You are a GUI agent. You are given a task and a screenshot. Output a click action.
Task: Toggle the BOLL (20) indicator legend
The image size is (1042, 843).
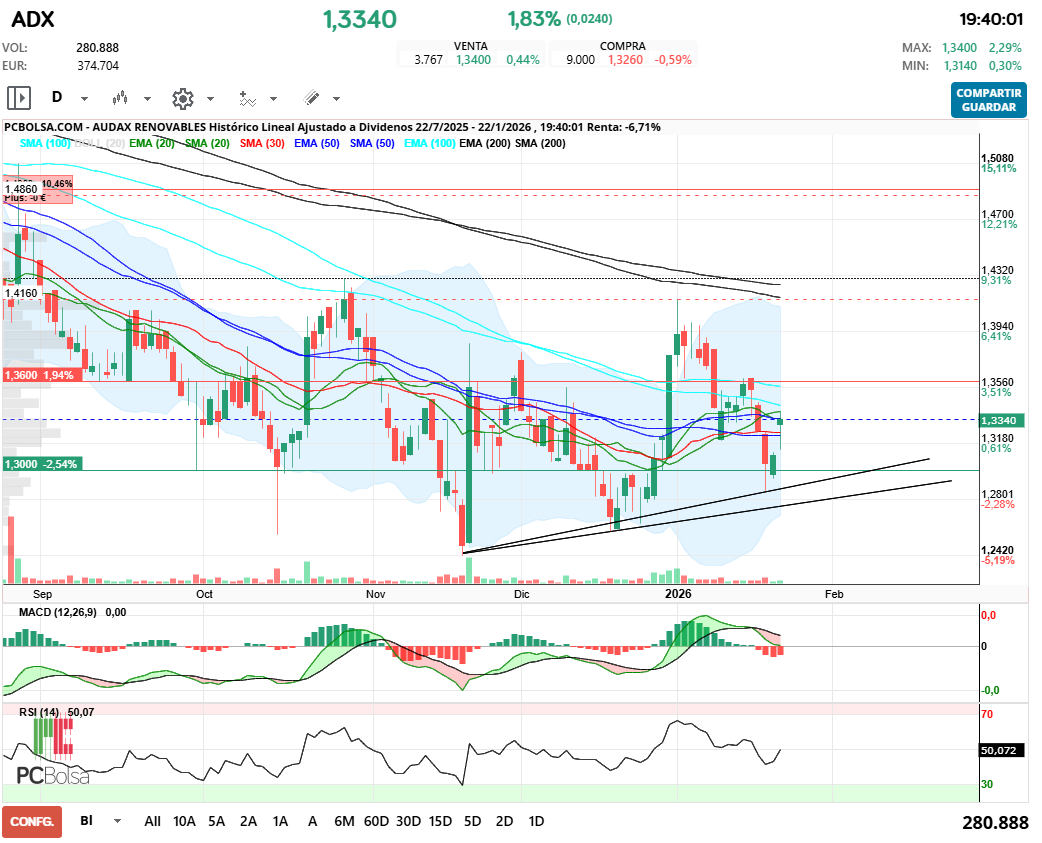(x=100, y=144)
